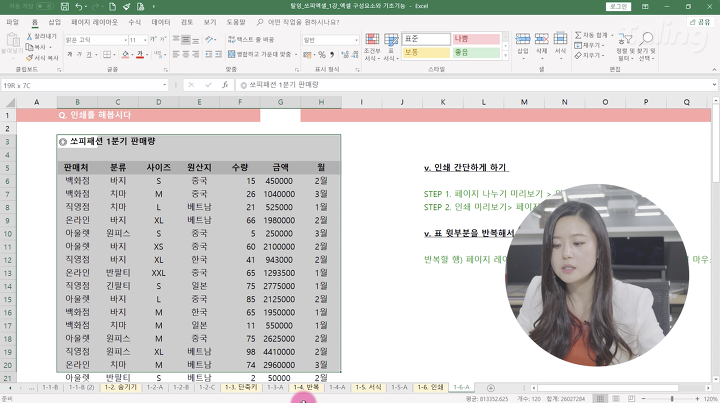Add a new sheet with plus button
The height and width of the screenshot is (403, 720).
[x=490, y=388]
